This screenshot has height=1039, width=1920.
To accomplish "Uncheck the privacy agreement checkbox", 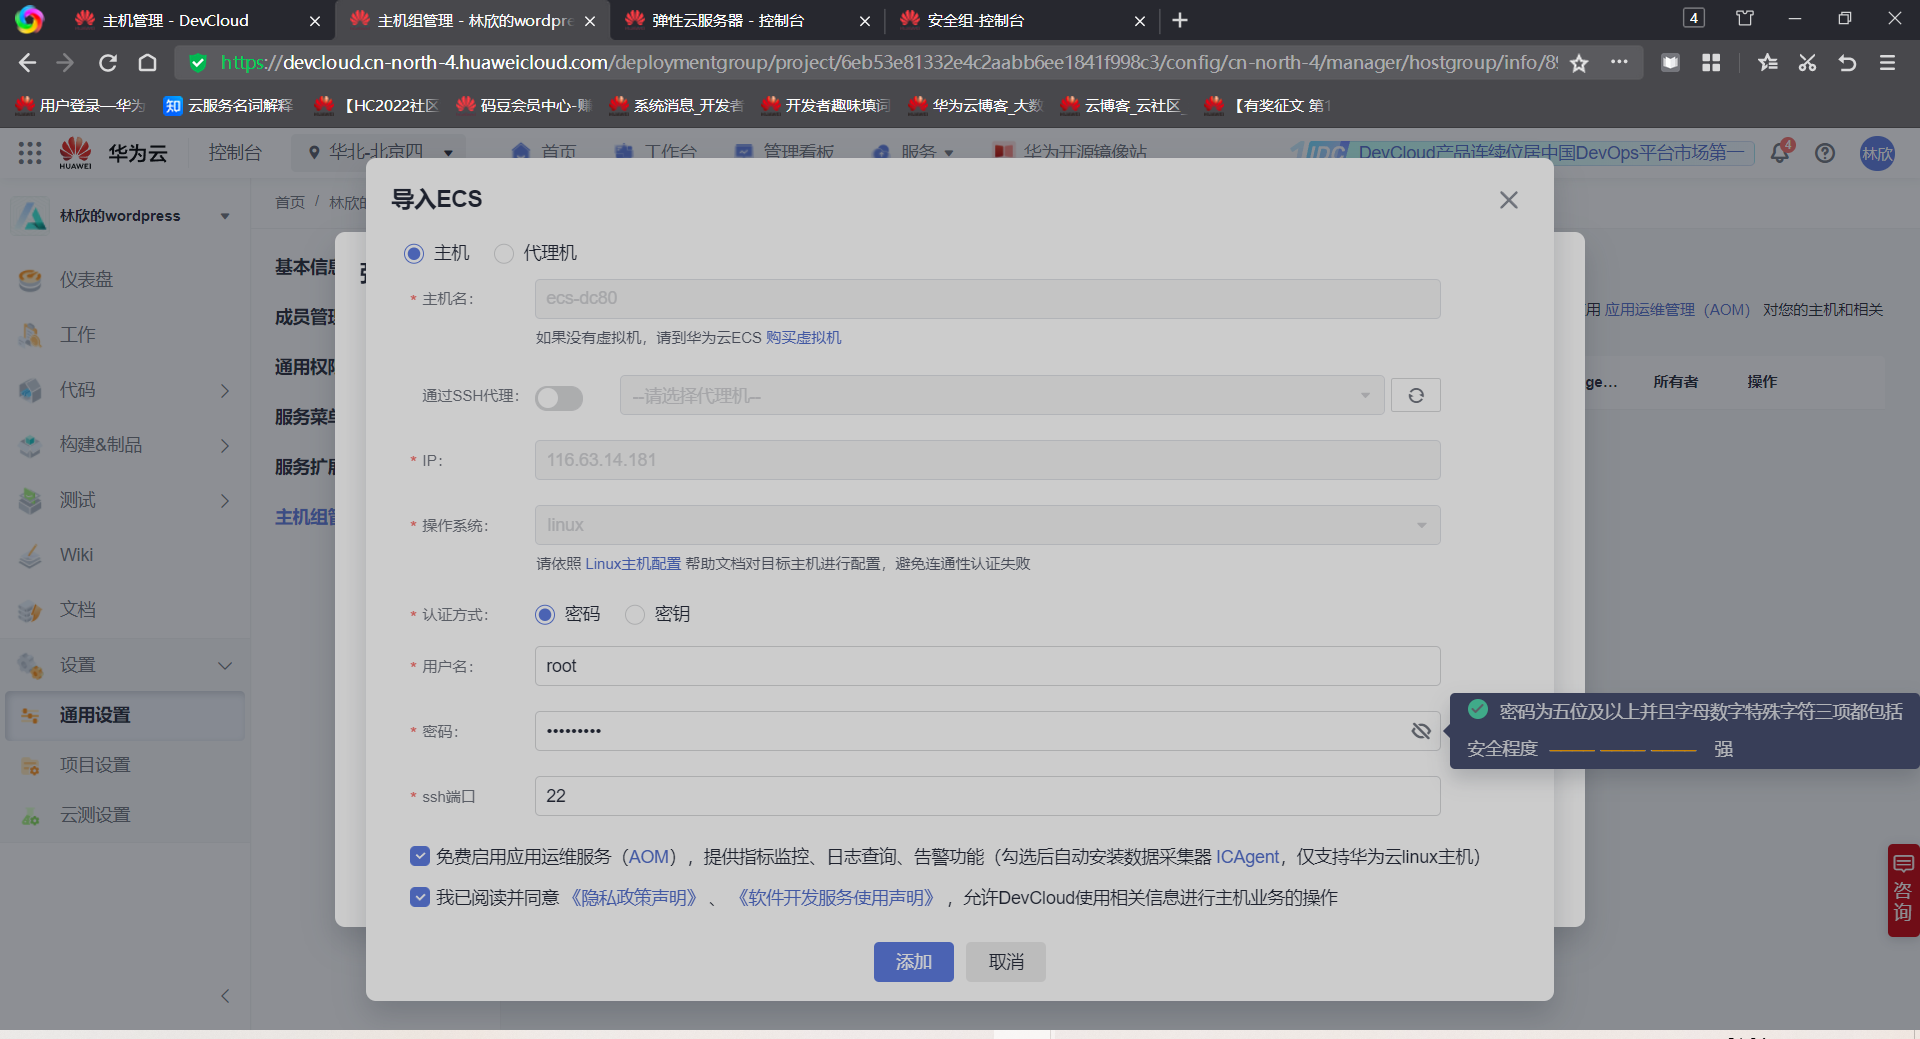I will [420, 897].
